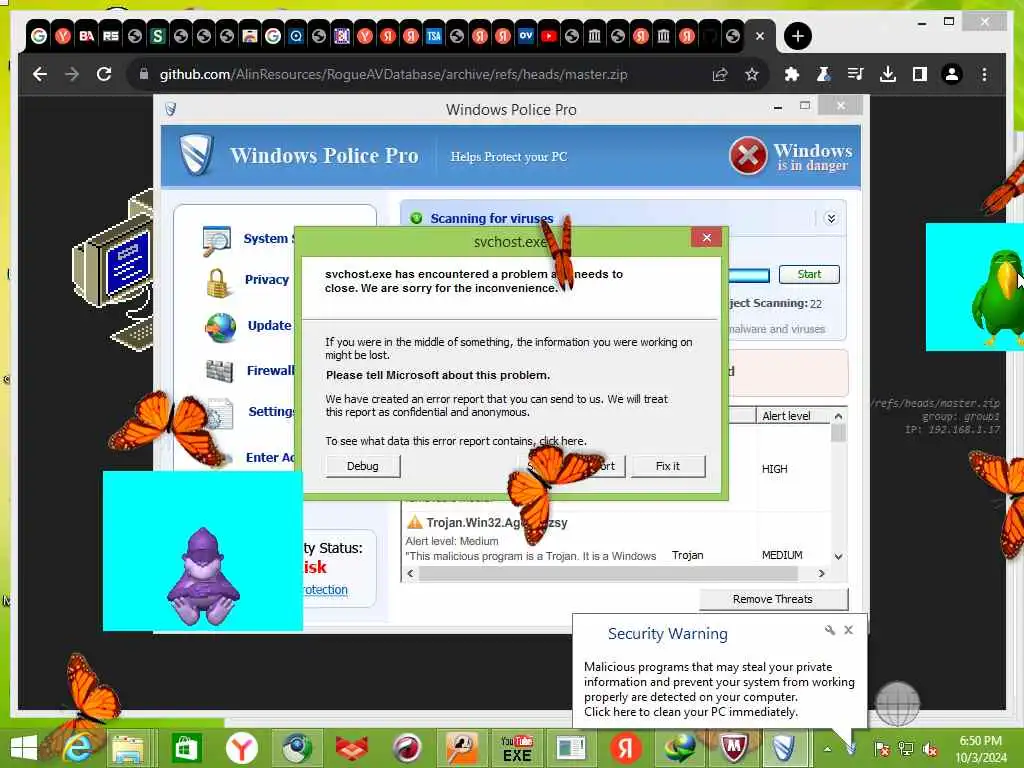Click the Privacy padlock icon
Viewport: 1024px width, 768px height.
point(217,283)
